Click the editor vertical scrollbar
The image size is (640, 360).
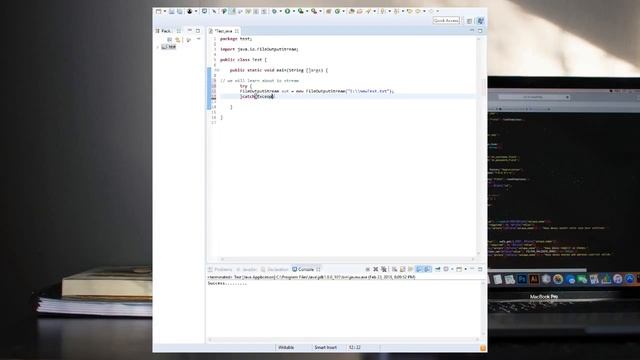tap(479, 146)
